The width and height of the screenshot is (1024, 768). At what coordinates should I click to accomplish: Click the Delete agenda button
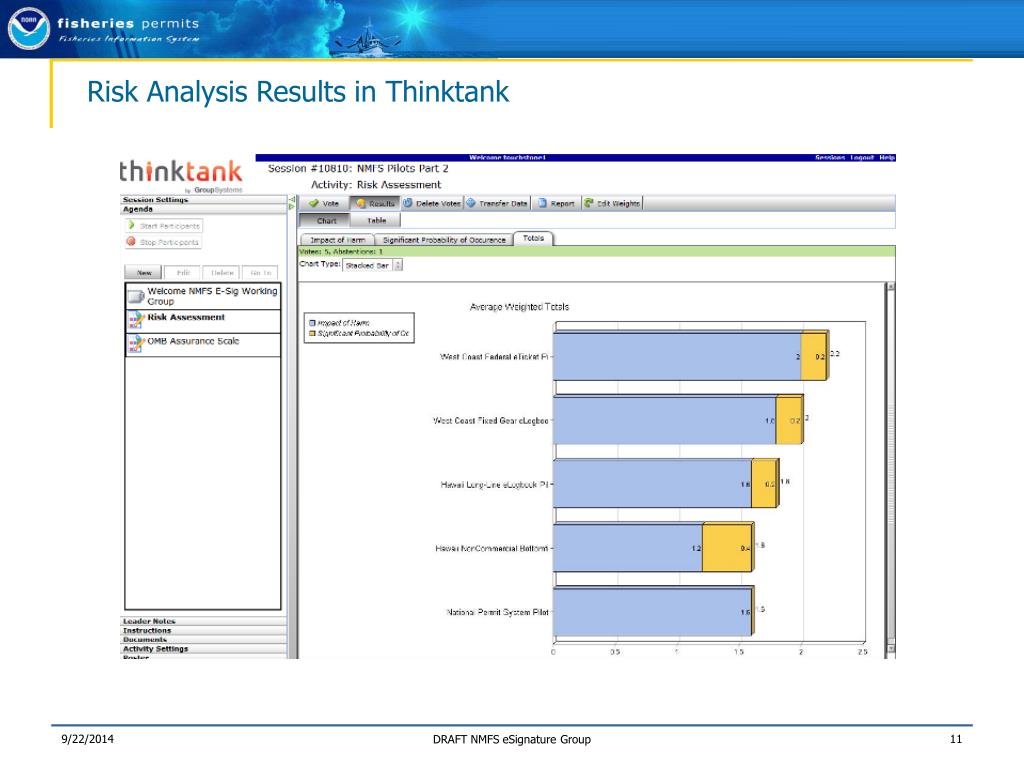click(222, 272)
